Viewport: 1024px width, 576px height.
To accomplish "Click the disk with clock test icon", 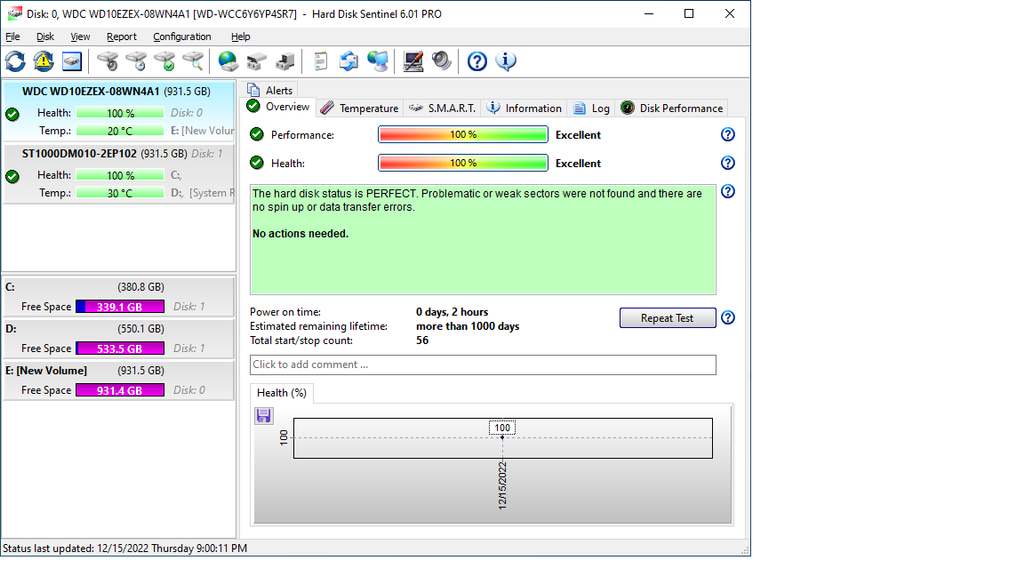I will coord(136,61).
